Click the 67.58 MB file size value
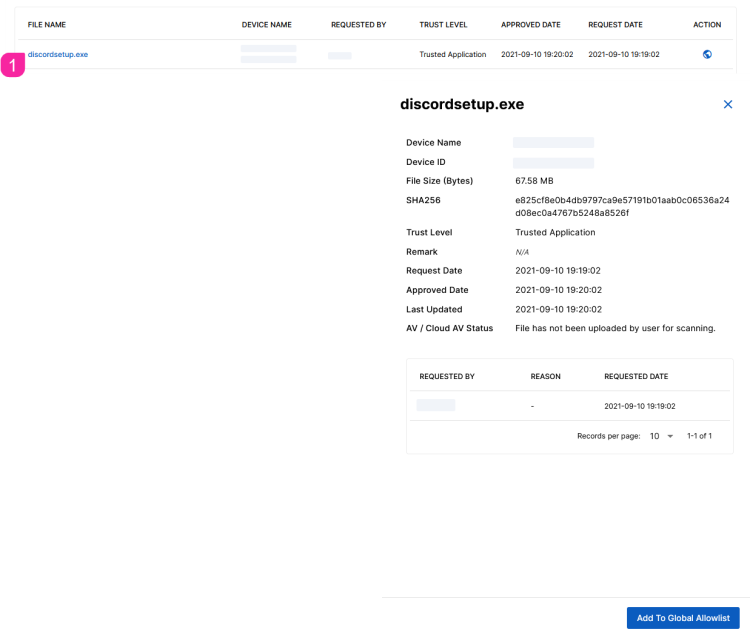This screenshot has height=638, width=750. pos(534,181)
